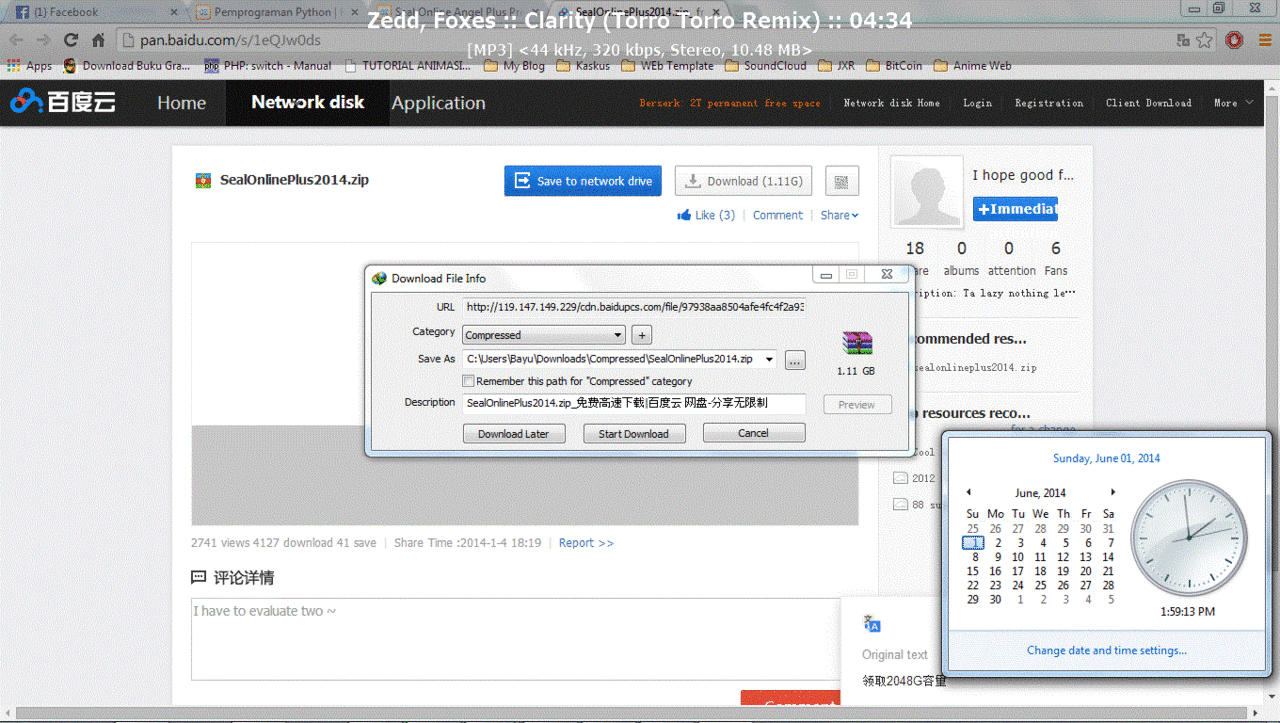Open Apps shortcut in bookmarks bar
The width and height of the screenshot is (1280, 723).
click(x=29, y=66)
